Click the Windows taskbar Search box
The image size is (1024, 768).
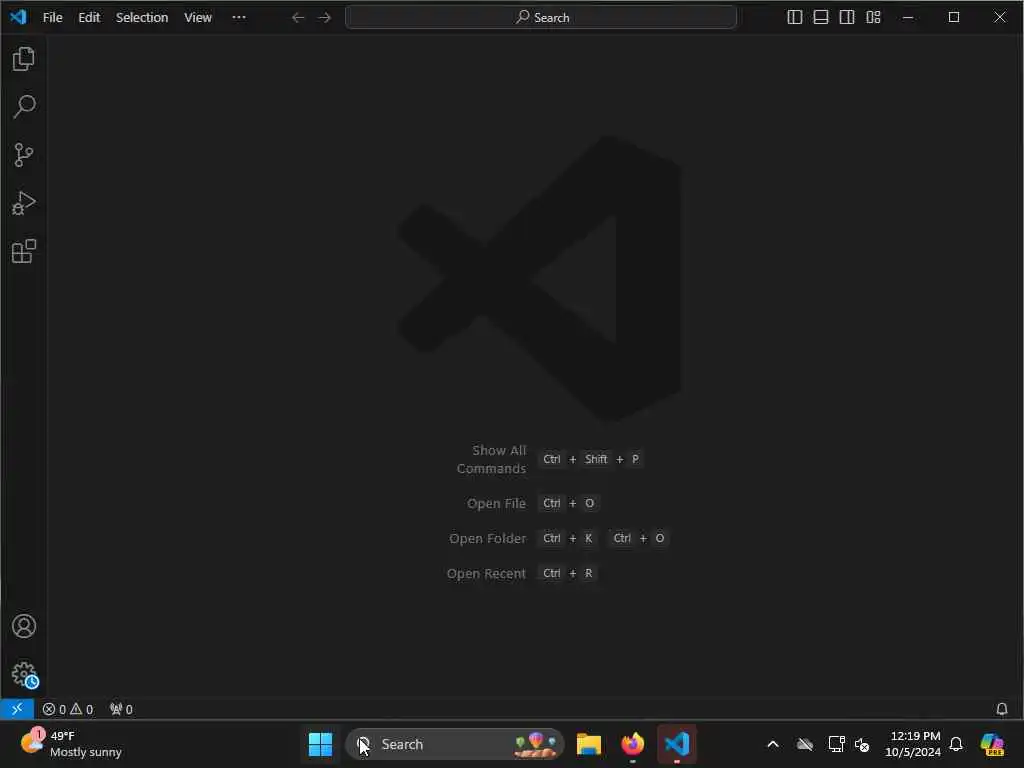pos(455,744)
